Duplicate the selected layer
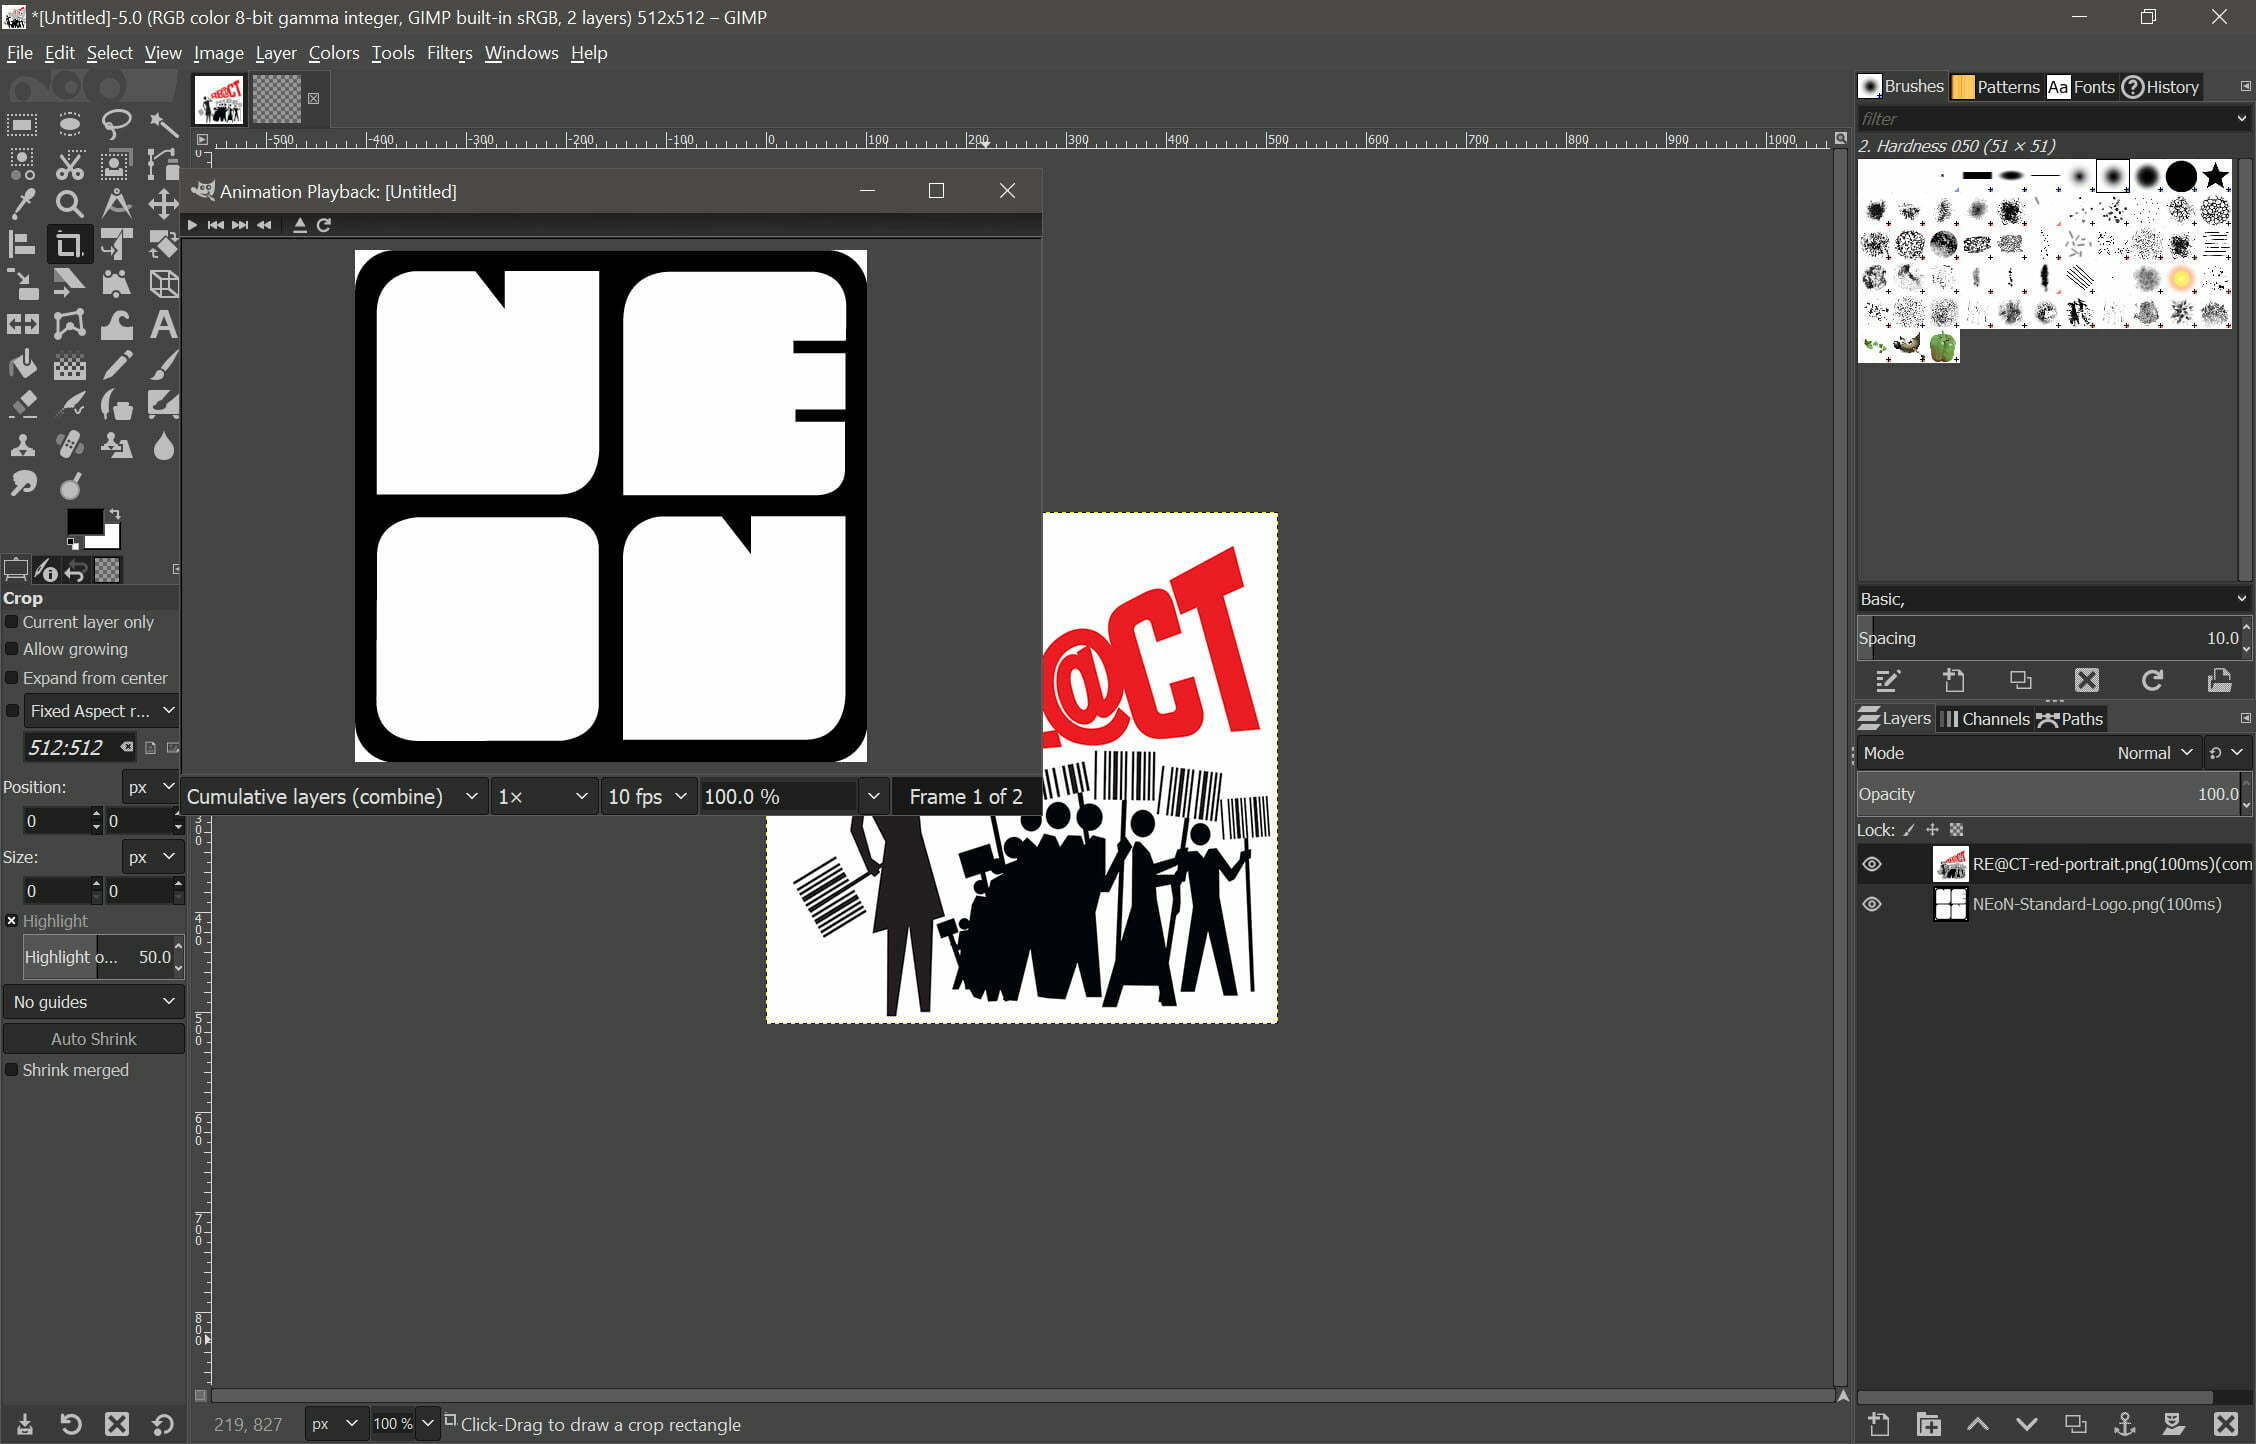The image size is (2256, 1444). [2075, 1424]
